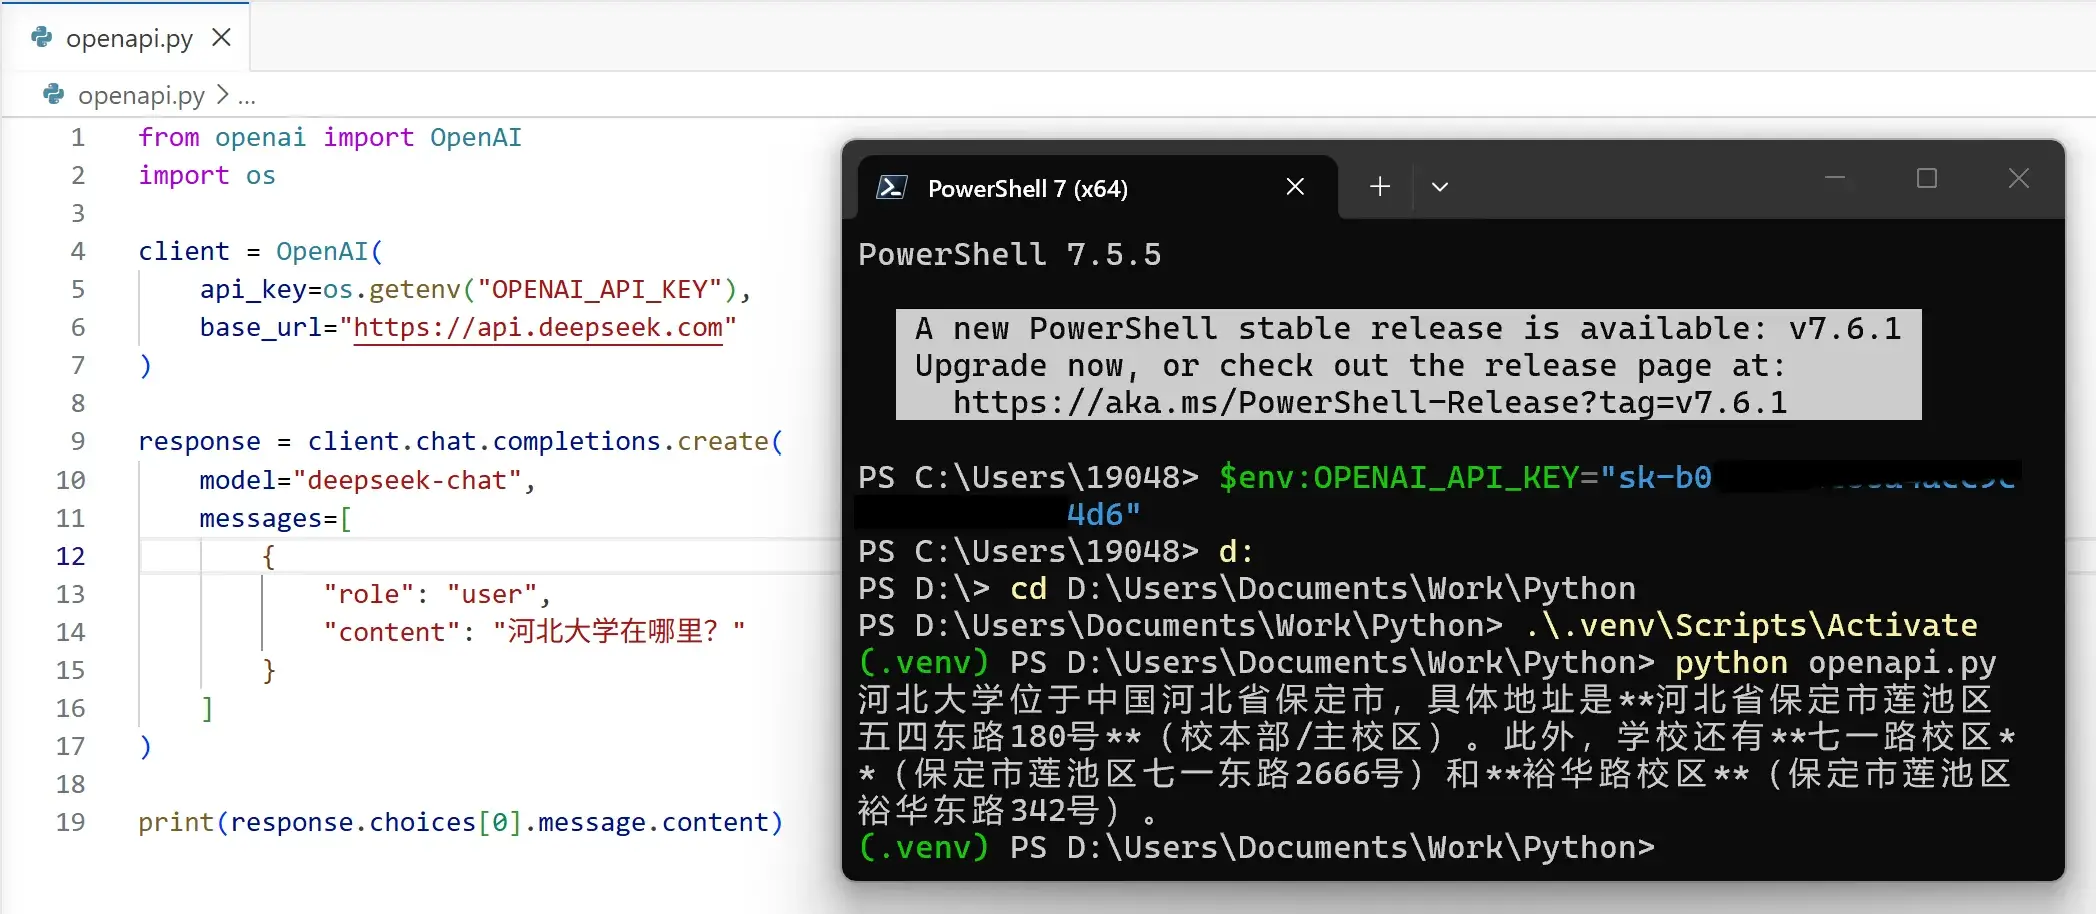Expand the terminal profile dropdown chevron
Viewport: 2096px width, 914px height.
coord(1440,187)
